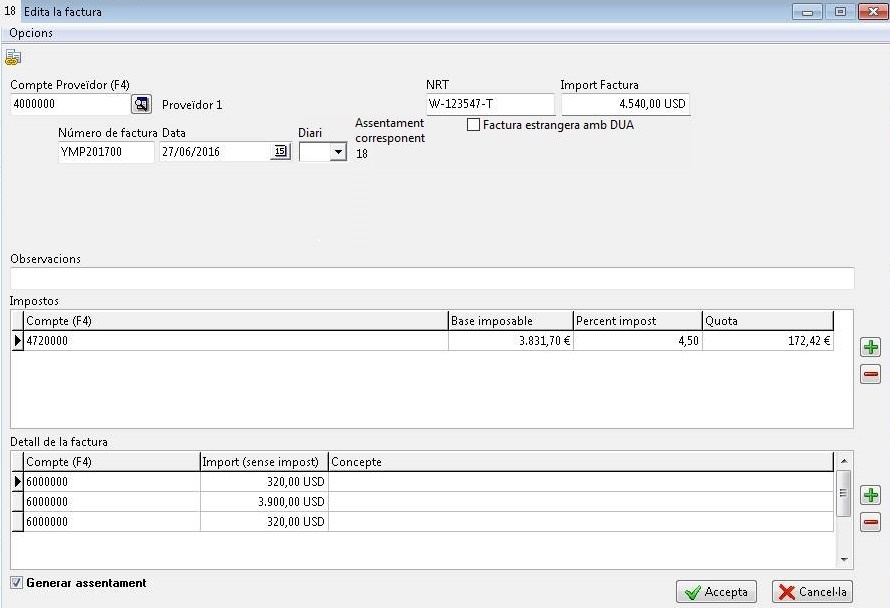This screenshot has height=608, width=890.
Task: Click the linked documents toolbar icon under Opcions
Action: pyautogui.click(x=13, y=57)
